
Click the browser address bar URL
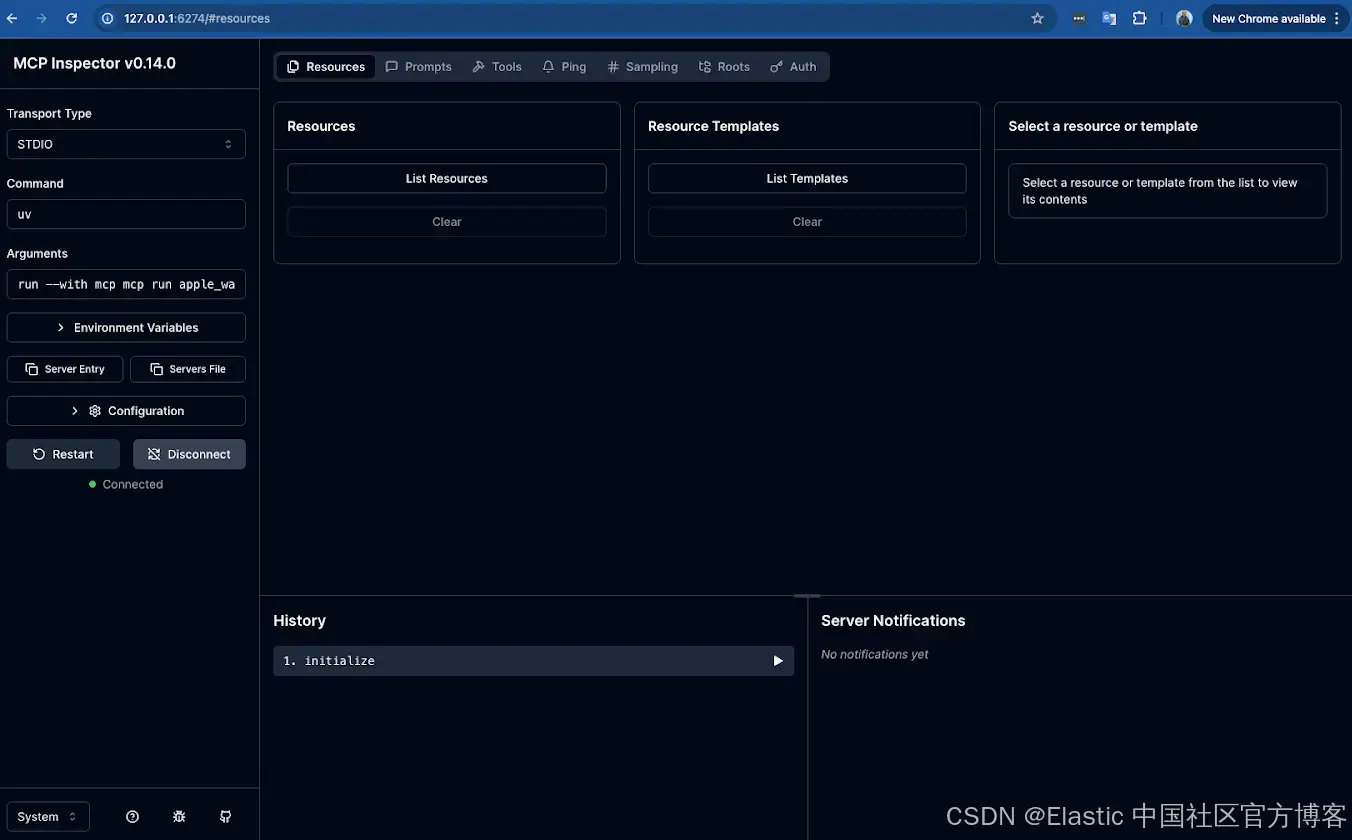[x=197, y=18]
